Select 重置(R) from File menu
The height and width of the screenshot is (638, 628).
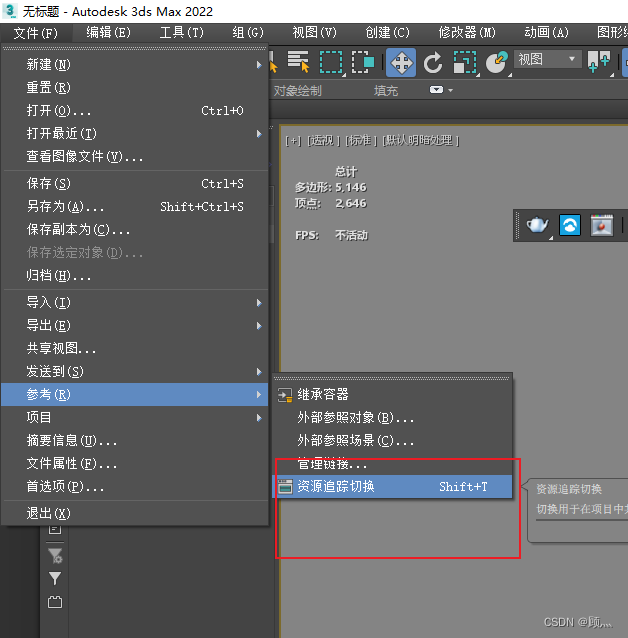pos(135,87)
